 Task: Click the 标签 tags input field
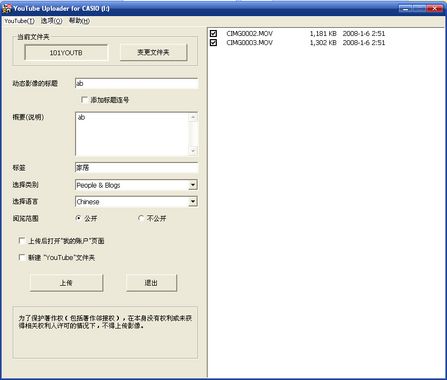coord(137,168)
